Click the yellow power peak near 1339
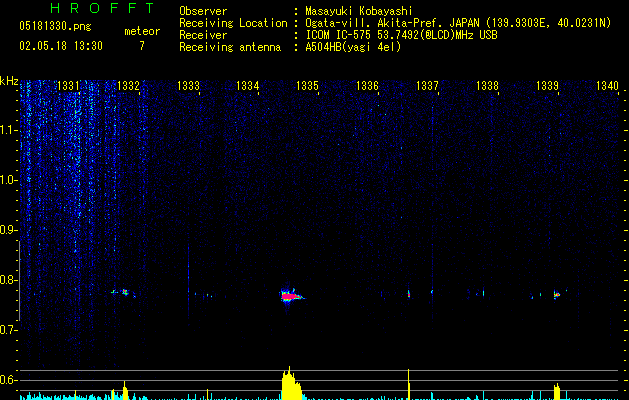Viewport: 629px width, 400px height. pos(557,392)
